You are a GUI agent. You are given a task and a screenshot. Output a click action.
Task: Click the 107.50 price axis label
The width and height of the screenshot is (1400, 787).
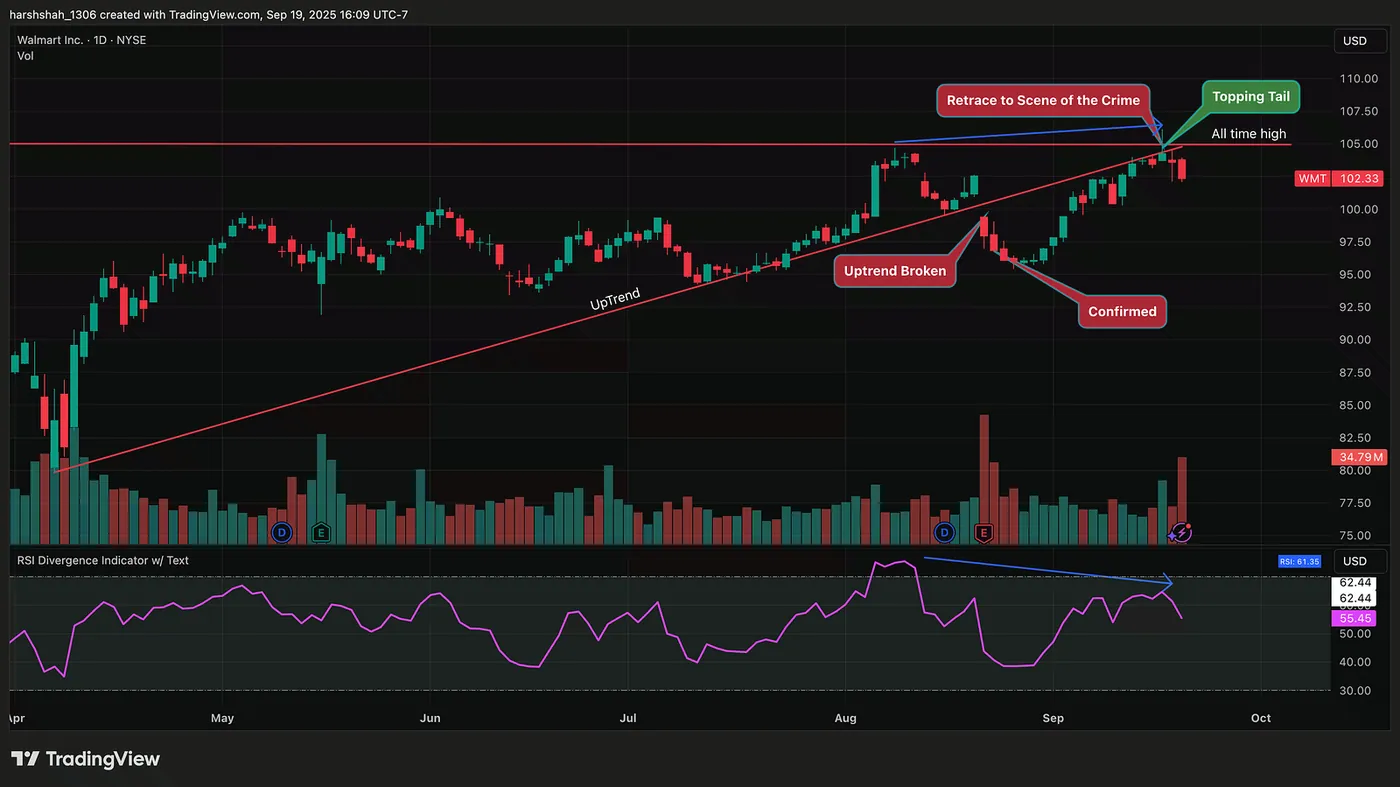(x=1359, y=111)
